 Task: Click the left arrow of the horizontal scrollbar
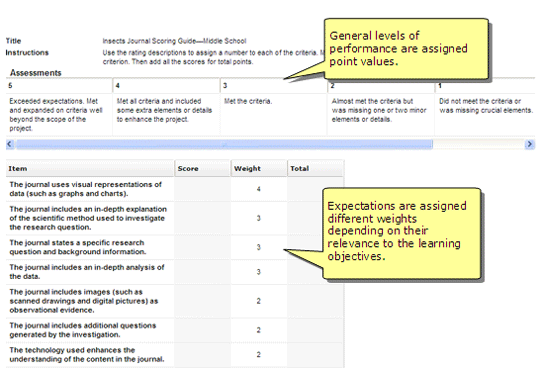coord(10,145)
